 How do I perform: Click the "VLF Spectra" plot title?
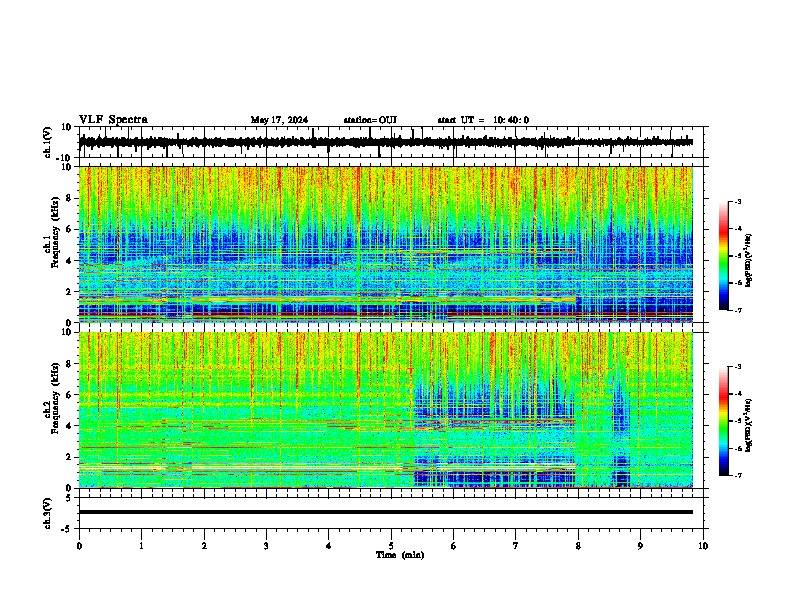pos(113,120)
